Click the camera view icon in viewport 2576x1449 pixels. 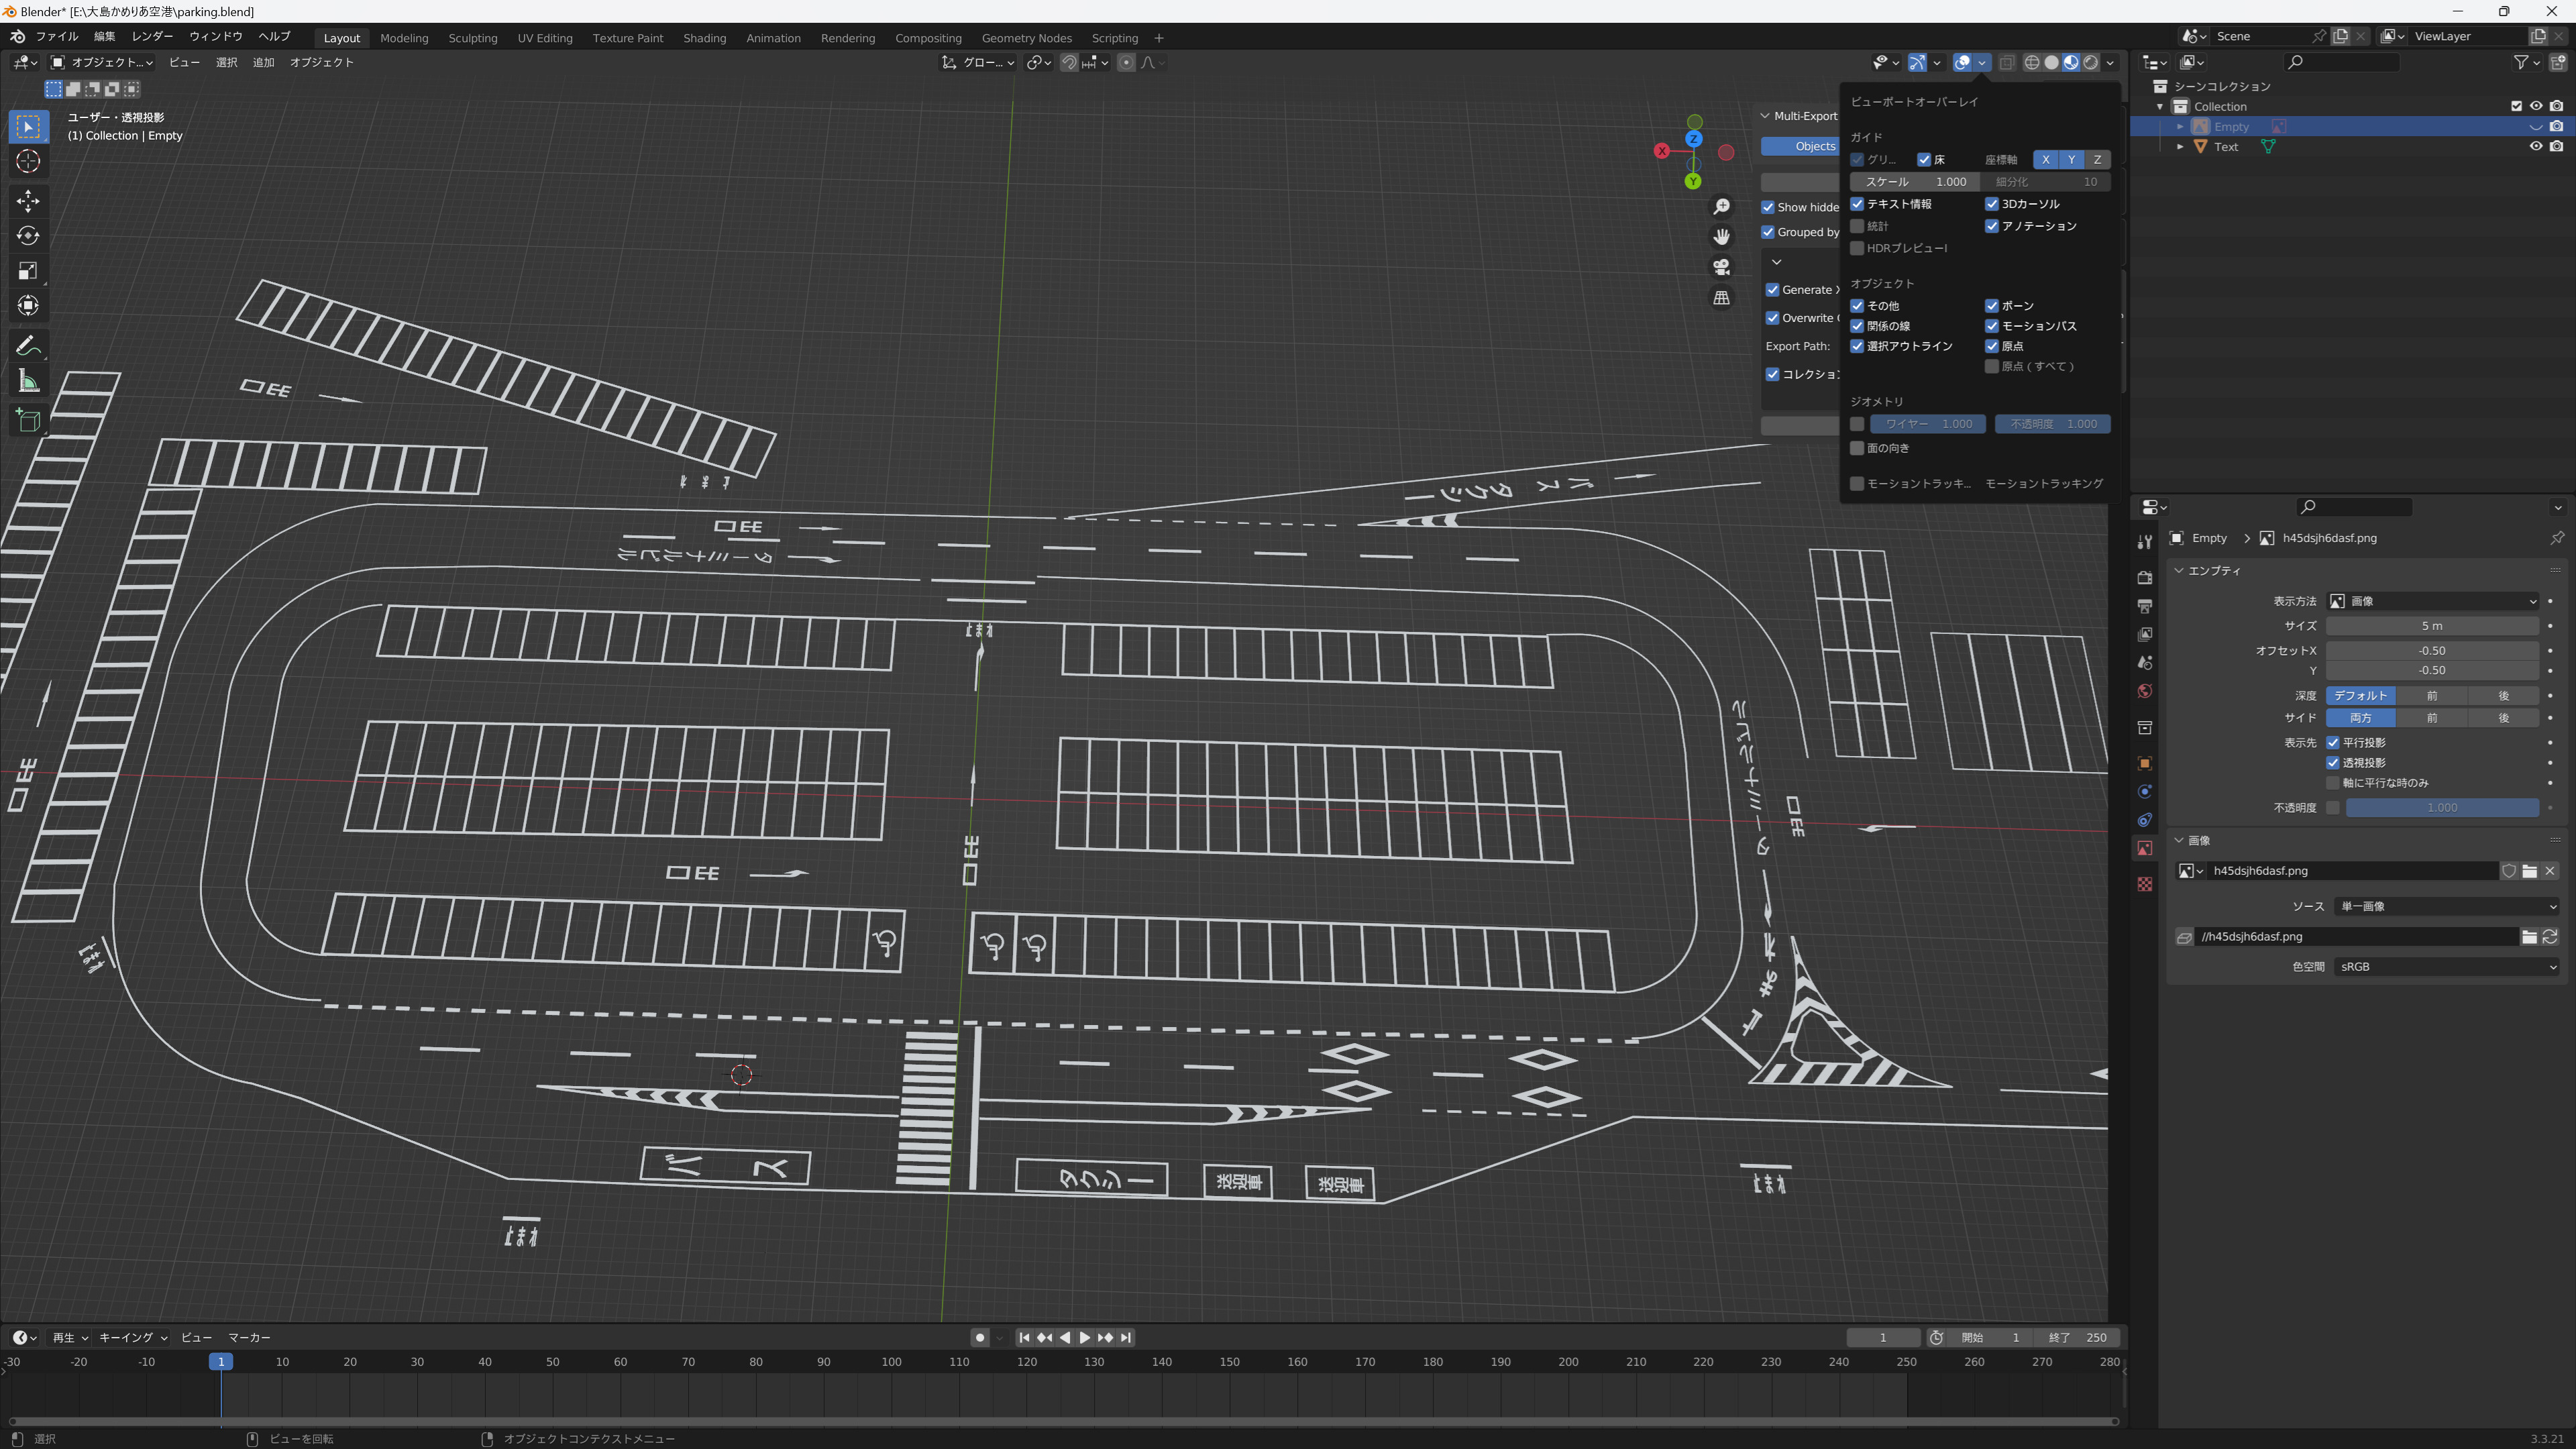pyautogui.click(x=1721, y=267)
